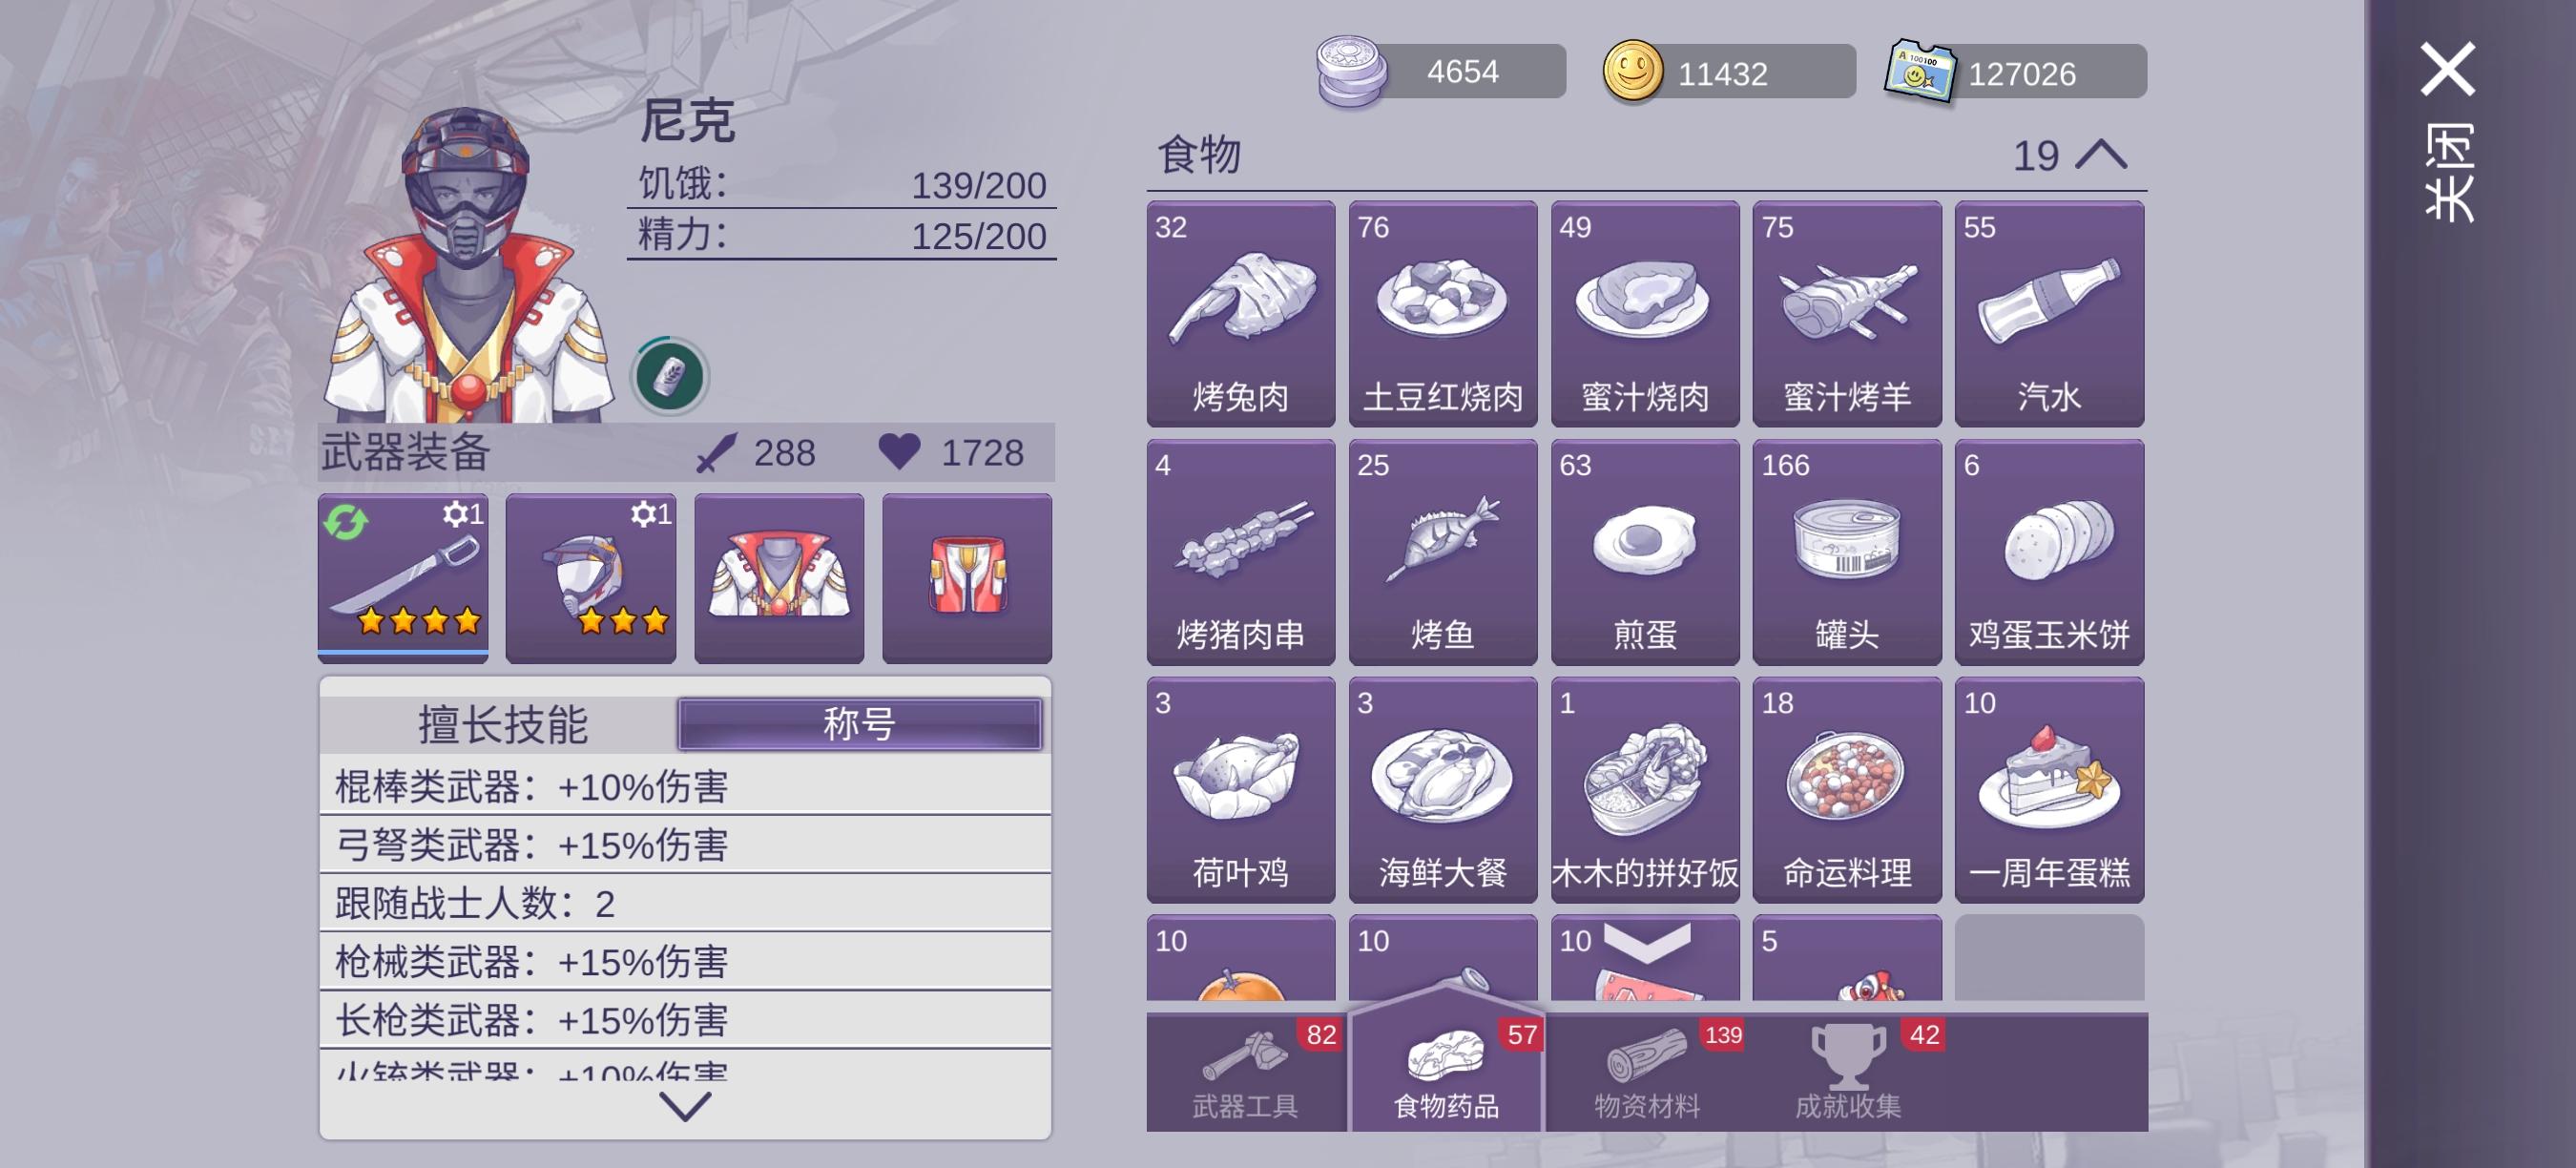Open the 物资材料 tab

(1647, 1072)
